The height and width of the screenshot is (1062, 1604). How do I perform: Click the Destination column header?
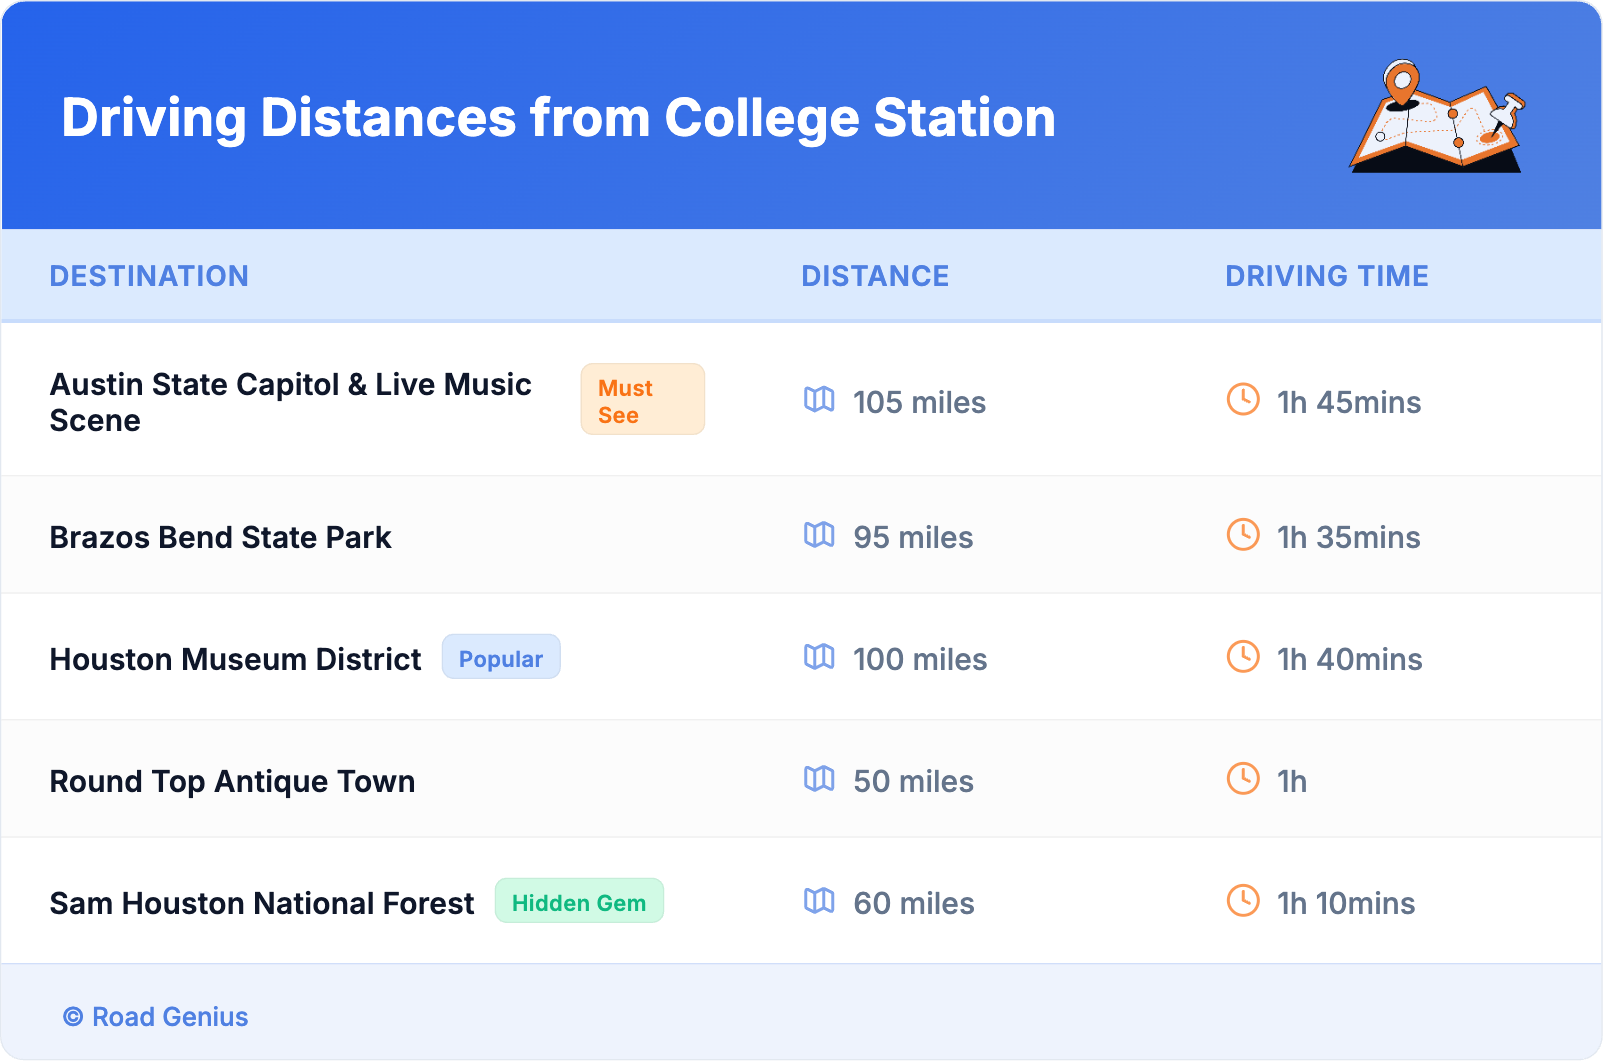pos(149,276)
